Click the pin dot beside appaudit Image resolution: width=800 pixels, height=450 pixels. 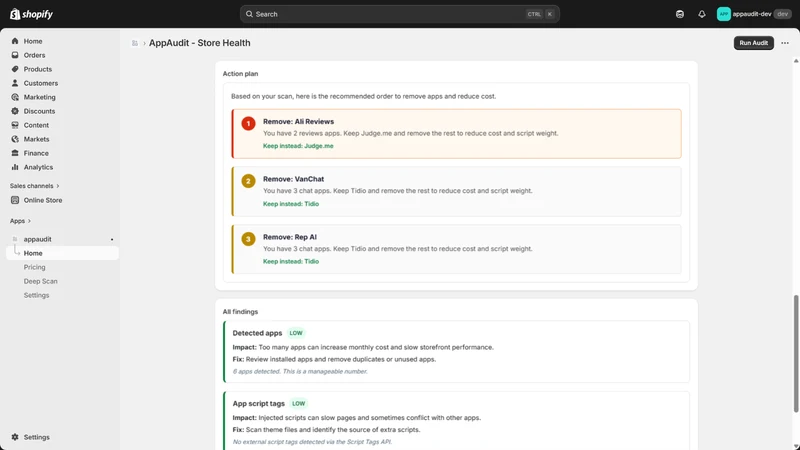(x=112, y=239)
